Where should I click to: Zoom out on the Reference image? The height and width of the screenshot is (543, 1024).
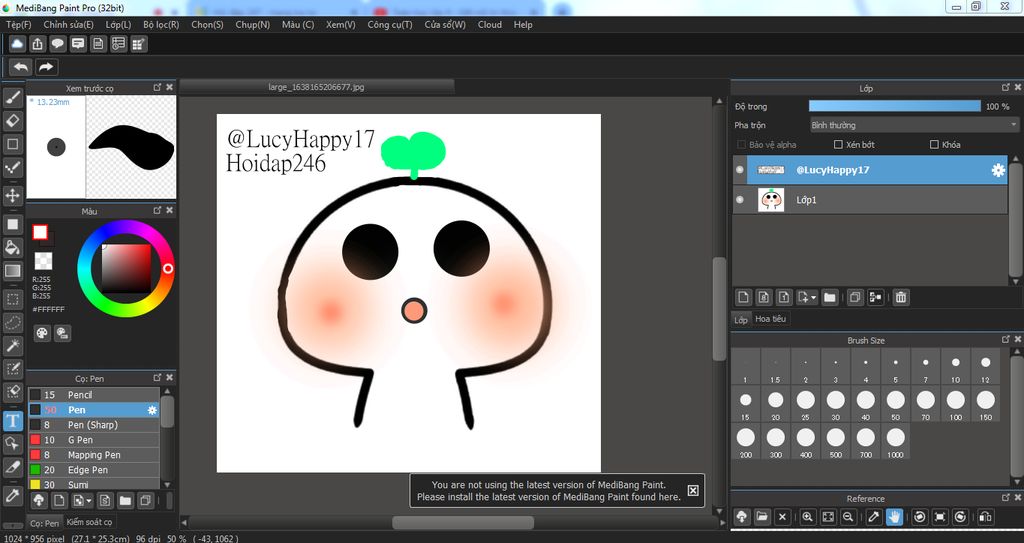[x=848, y=517]
